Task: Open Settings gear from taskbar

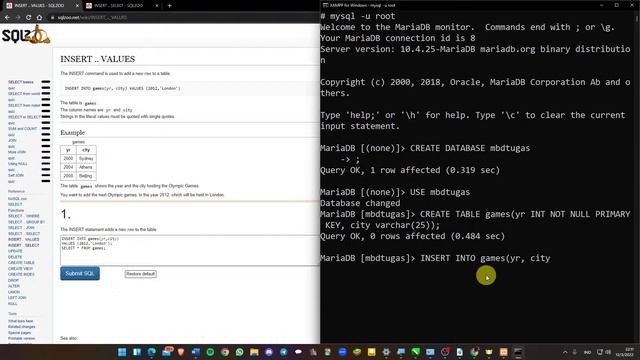Action: pyautogui.click(x=386, y=352)
